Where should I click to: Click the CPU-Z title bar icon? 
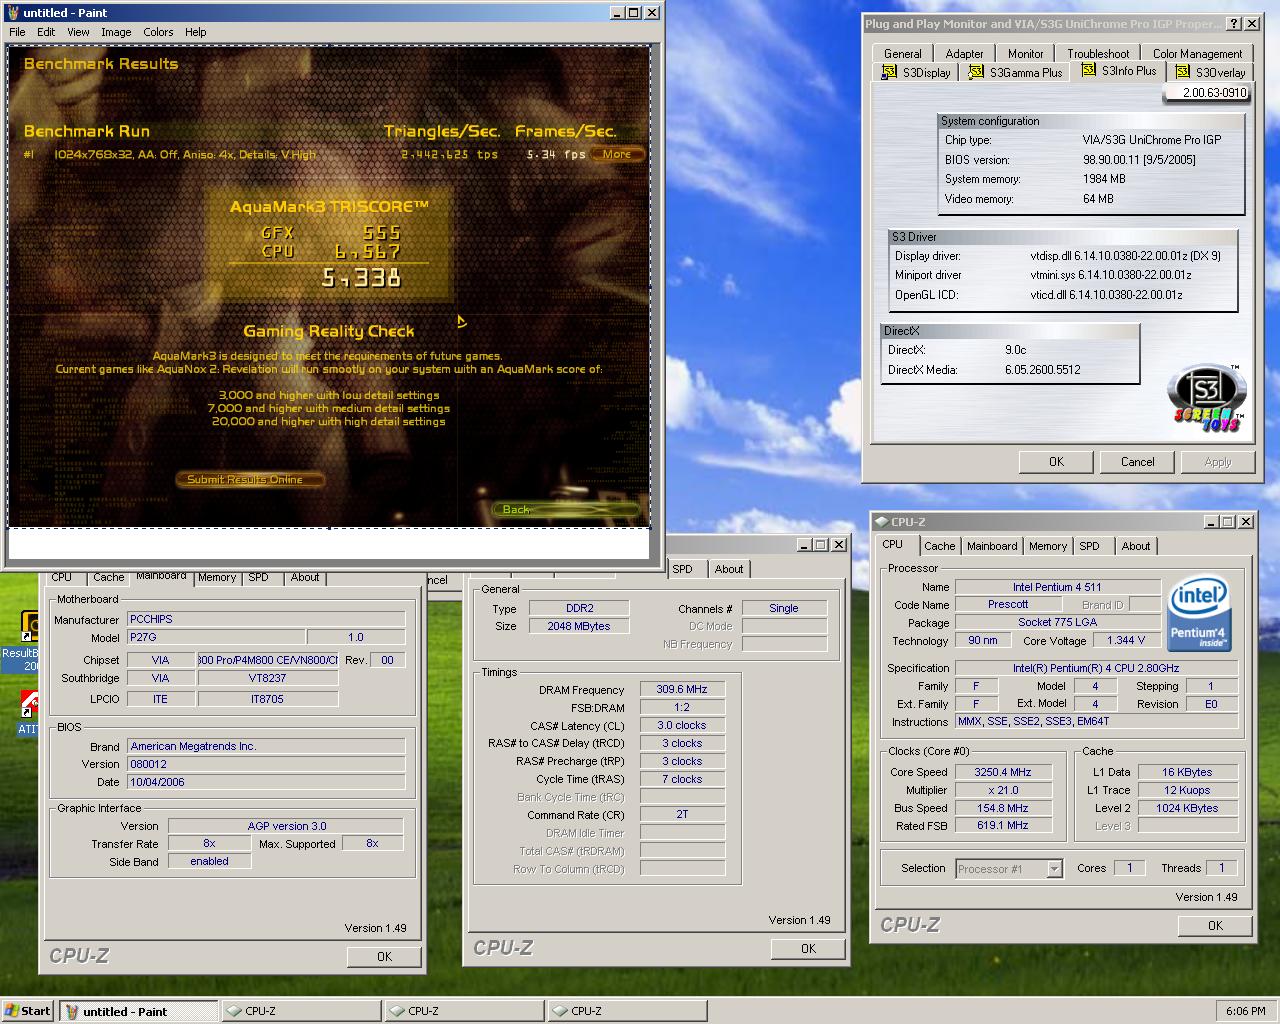(881, 522)
